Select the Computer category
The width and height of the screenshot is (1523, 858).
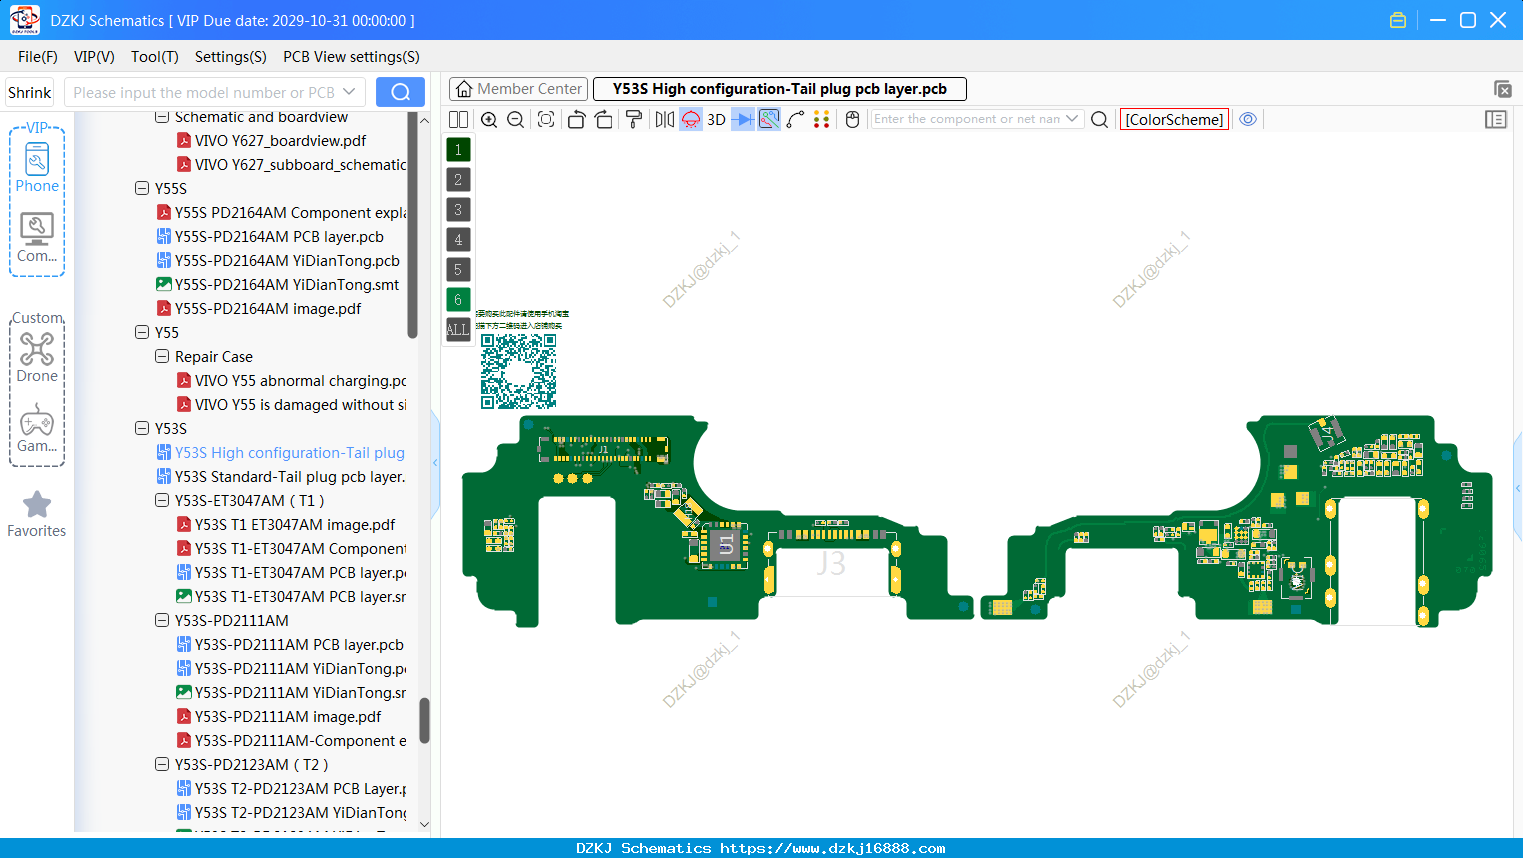point(37,238)
